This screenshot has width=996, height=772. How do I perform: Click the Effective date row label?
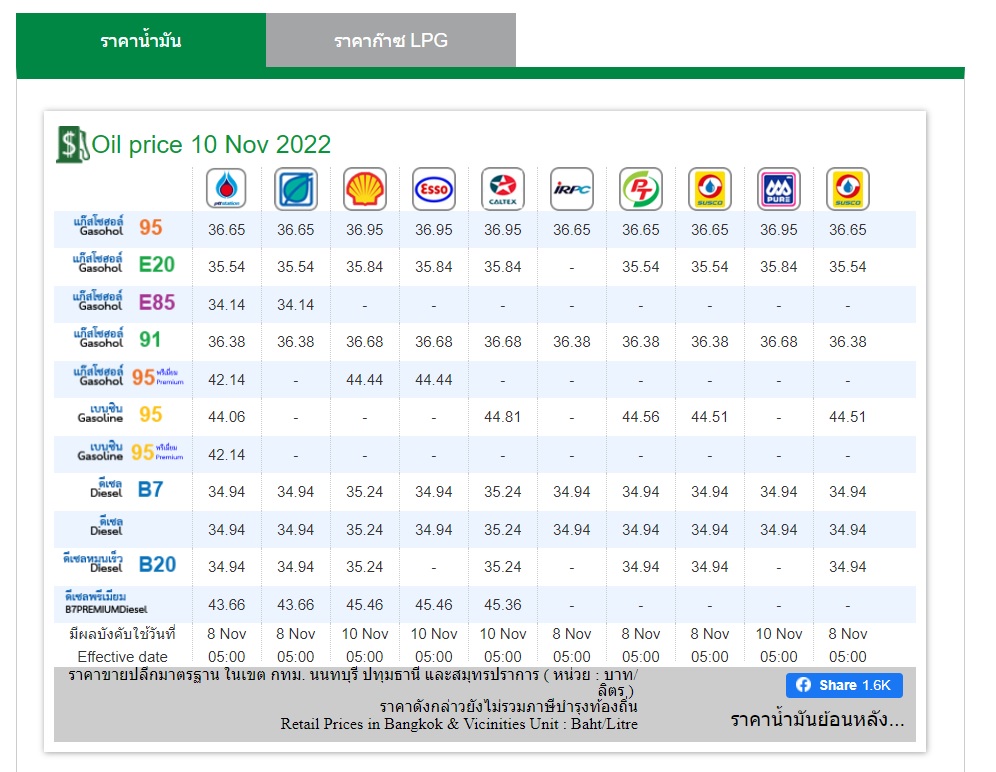123,657
